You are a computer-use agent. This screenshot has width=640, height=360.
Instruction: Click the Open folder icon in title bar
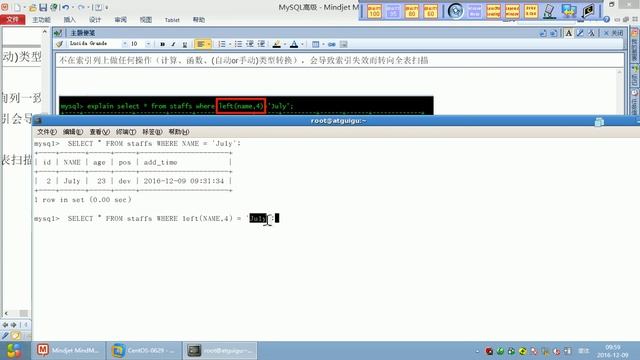(33, 7)
